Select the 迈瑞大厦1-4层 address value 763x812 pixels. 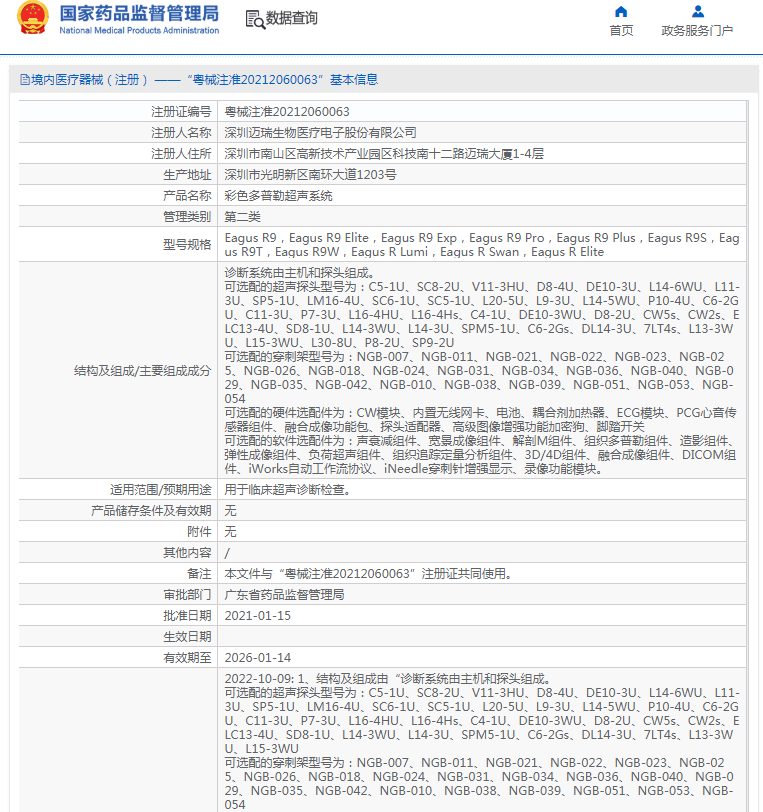pos(384,154)
